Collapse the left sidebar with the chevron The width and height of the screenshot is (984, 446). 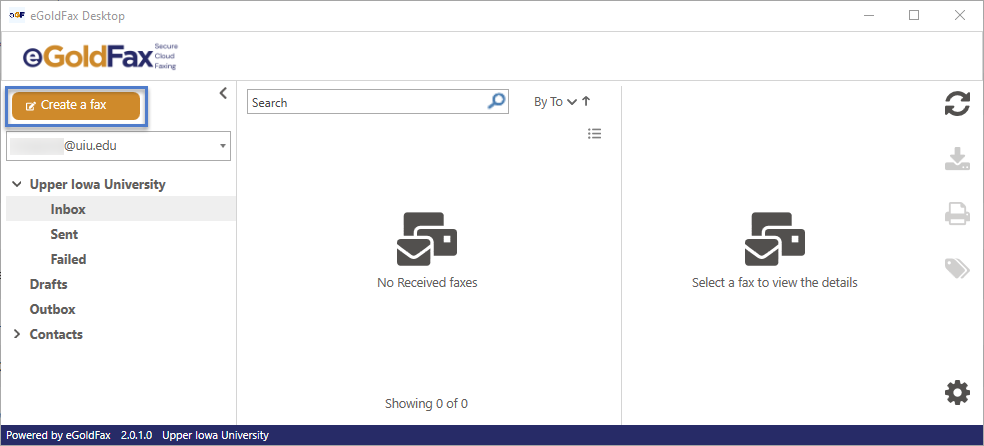point(223,93)
